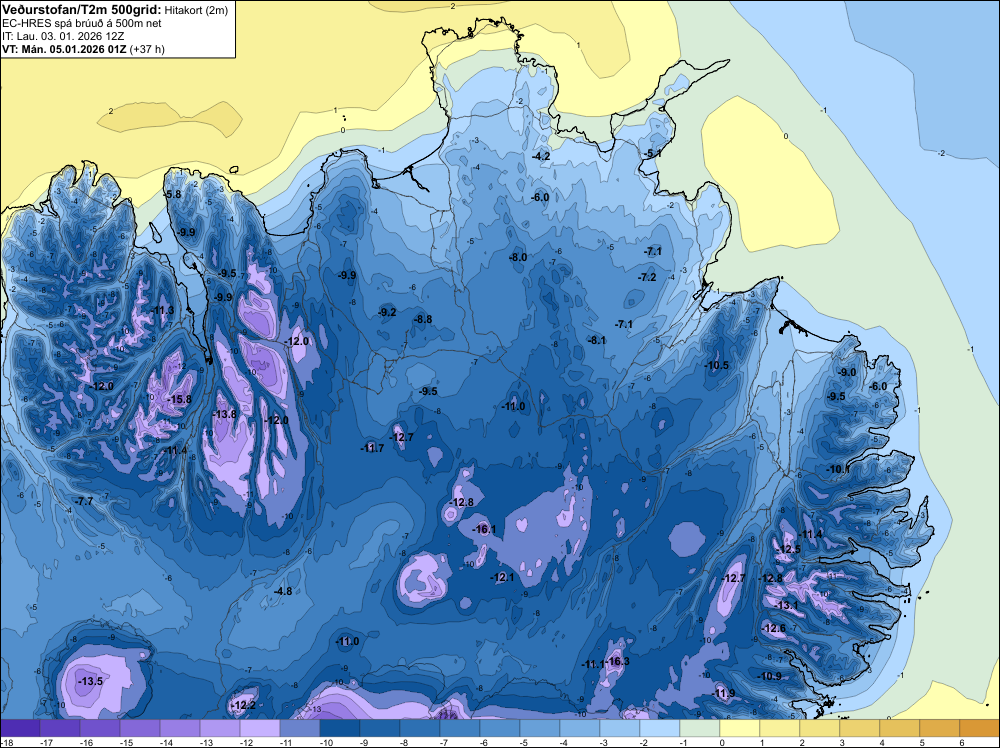Select the 'IT: Lau. 03. 01. 2026 12Z' line

tap(63, 36)
